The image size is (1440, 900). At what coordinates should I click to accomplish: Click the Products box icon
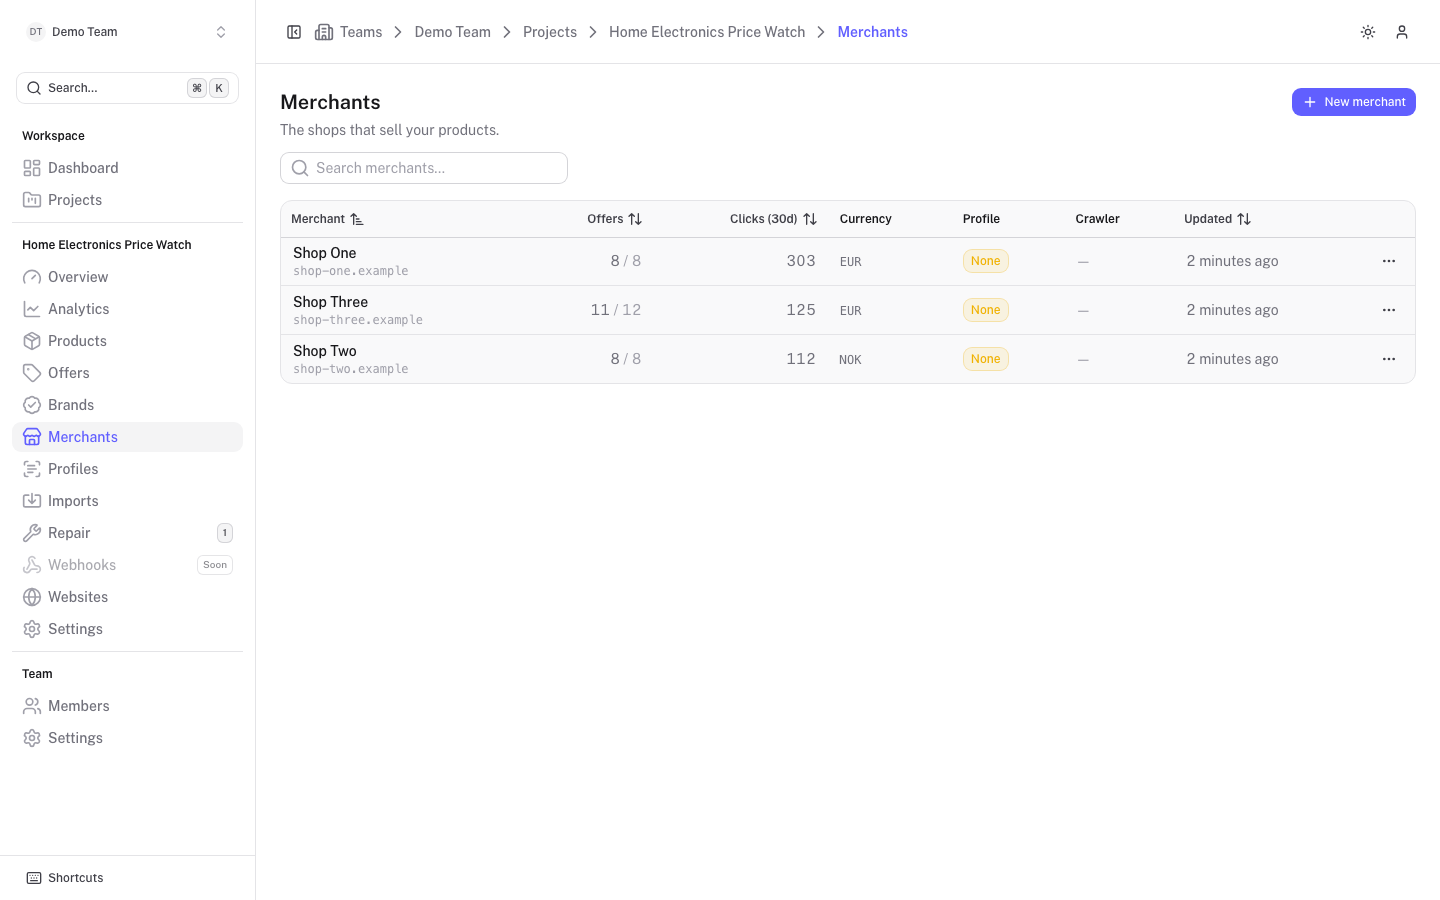[32, 341]
